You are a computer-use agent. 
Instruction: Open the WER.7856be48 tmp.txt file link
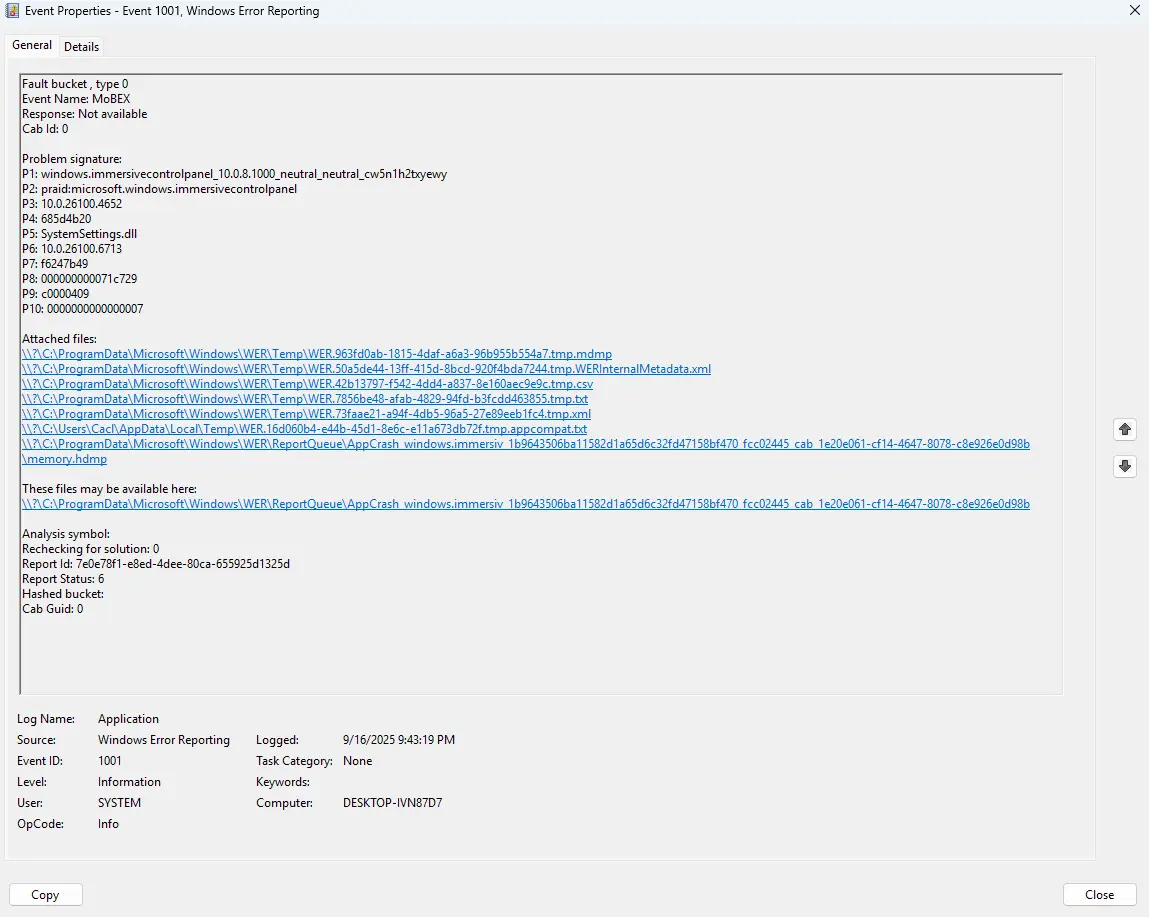tap(303, 398)
